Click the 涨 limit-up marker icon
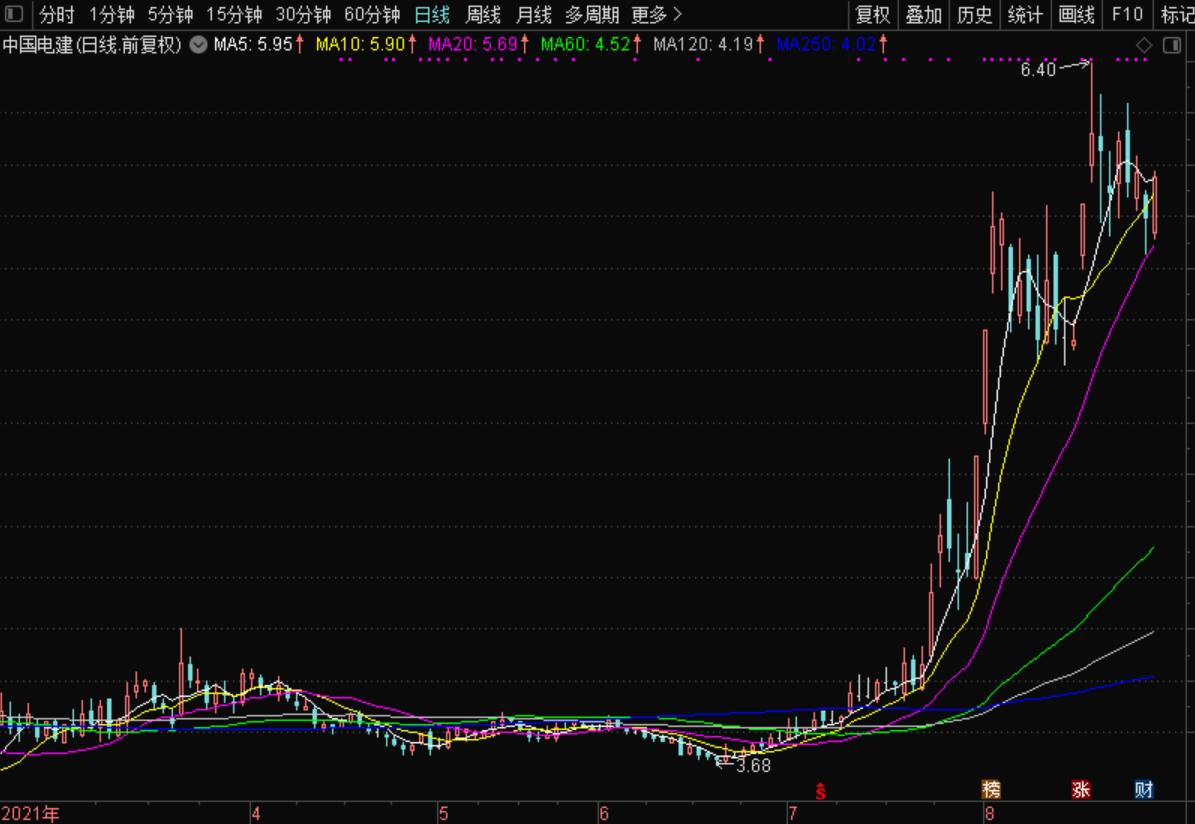Viewport: 1195px width, 824px height. [1081, 790]
